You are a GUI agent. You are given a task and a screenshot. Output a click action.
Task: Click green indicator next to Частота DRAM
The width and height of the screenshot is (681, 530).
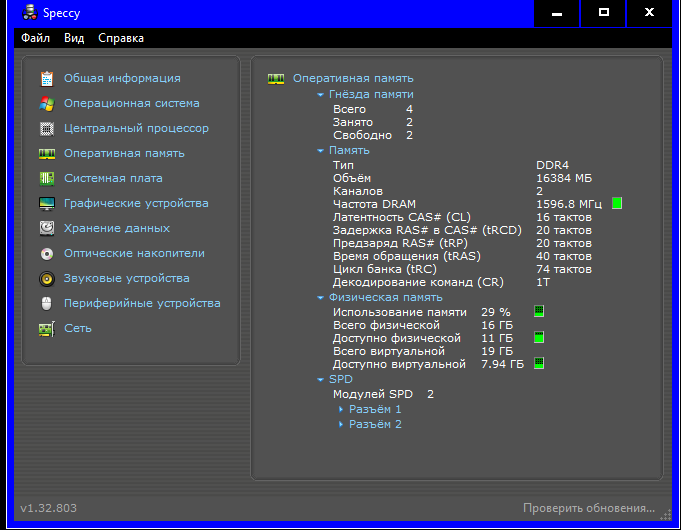[617, 203]
